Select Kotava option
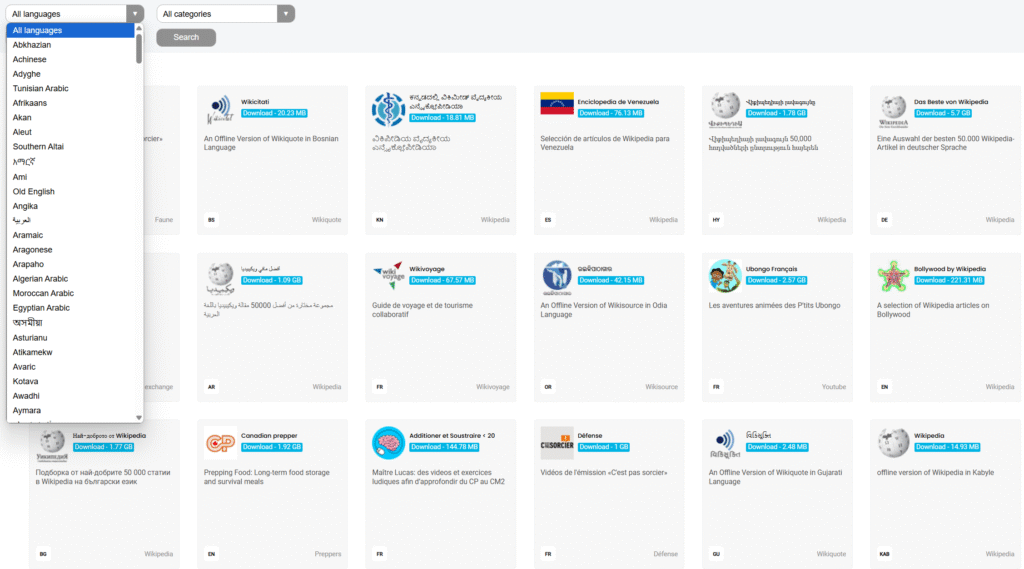The width and height of the screenshot is (1024, 569). pyautogui.click(x=71, y=382)
